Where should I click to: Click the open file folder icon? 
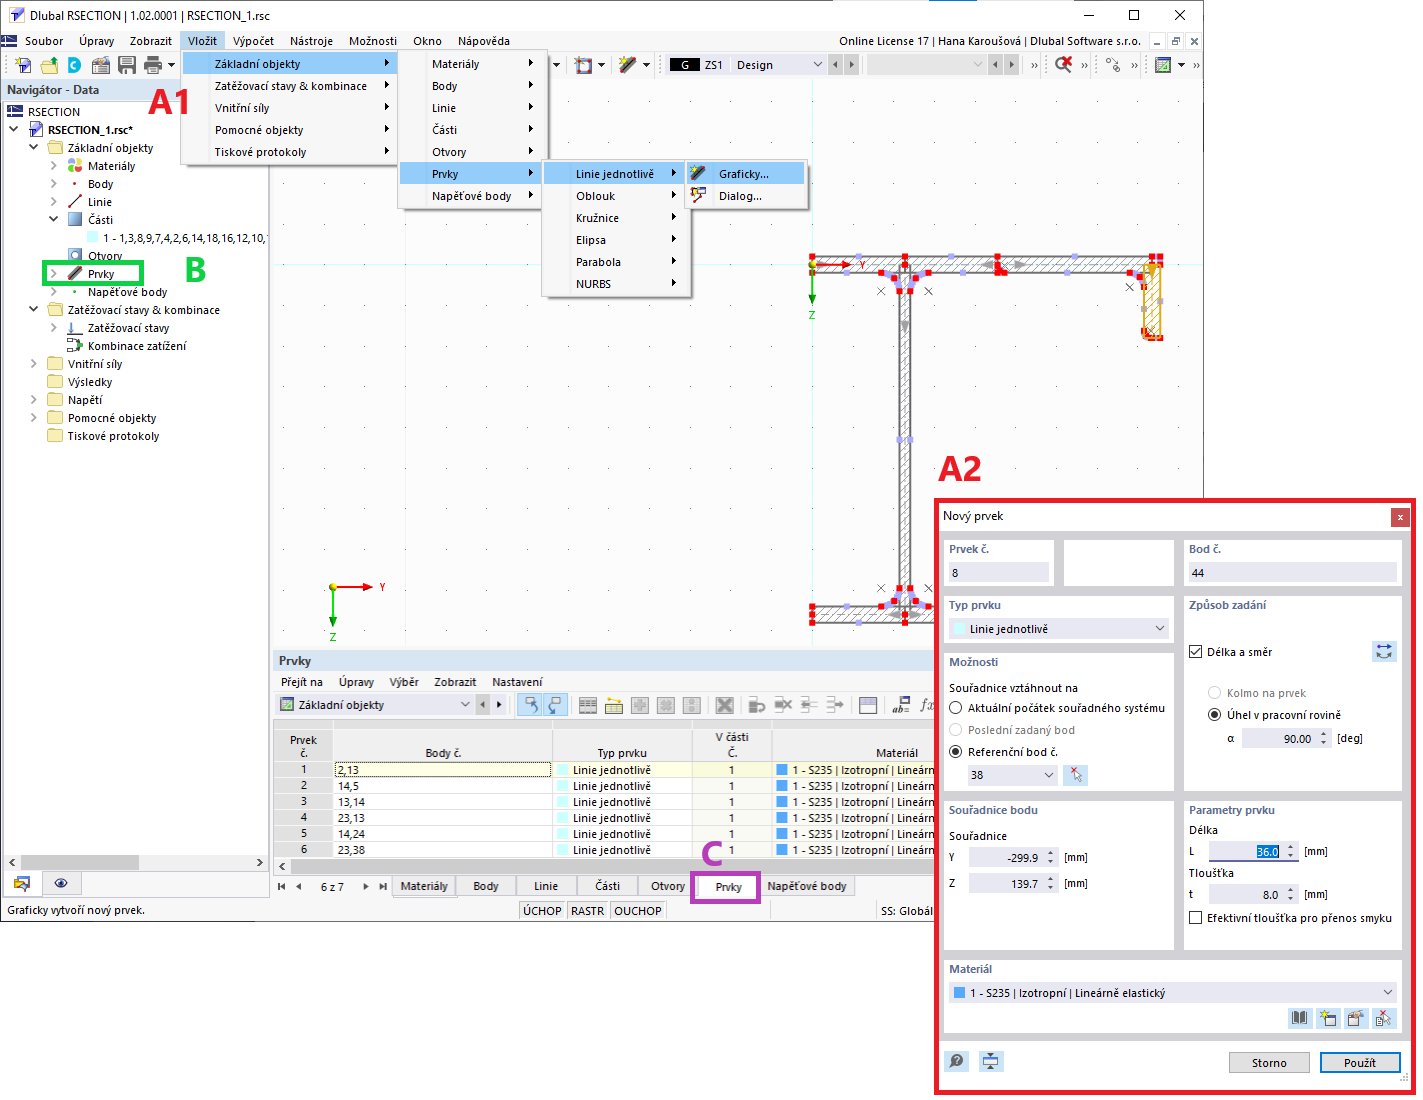pos(48,65)
